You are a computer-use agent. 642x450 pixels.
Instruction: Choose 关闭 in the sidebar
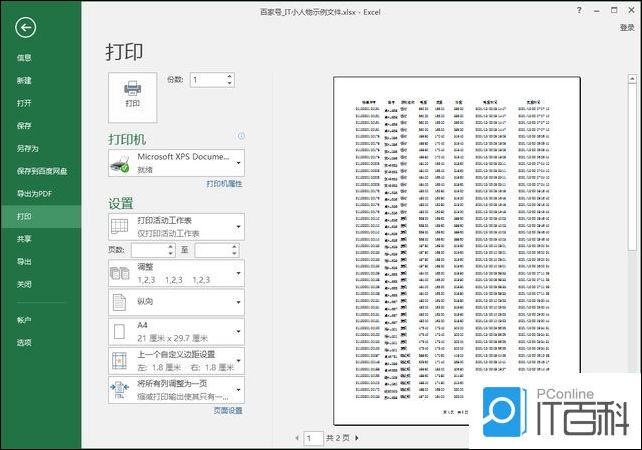(x=24, y=284)
